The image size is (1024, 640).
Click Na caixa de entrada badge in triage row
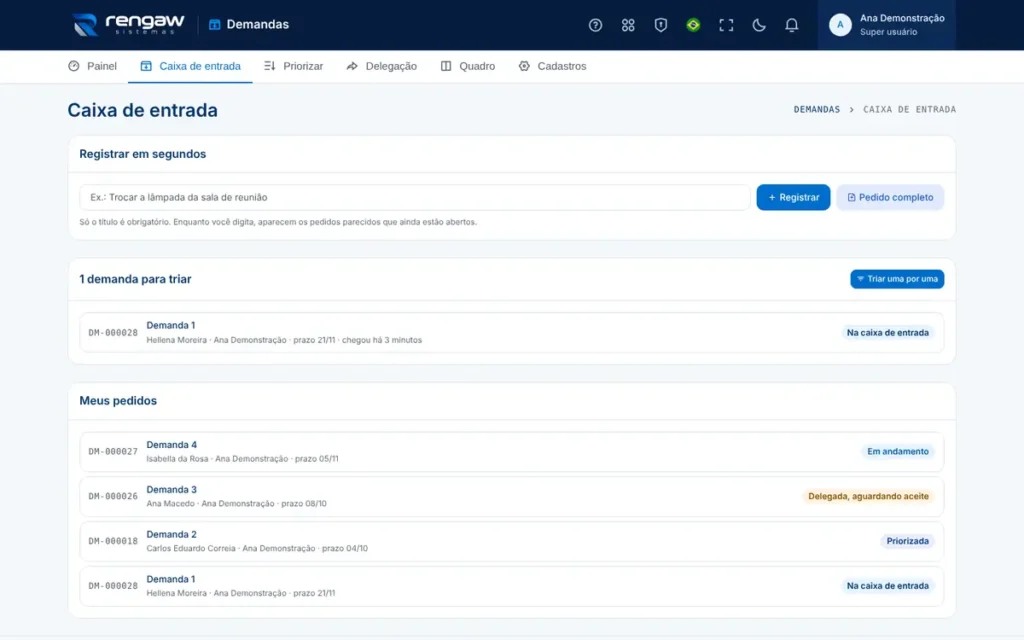(x=888, y=332)
